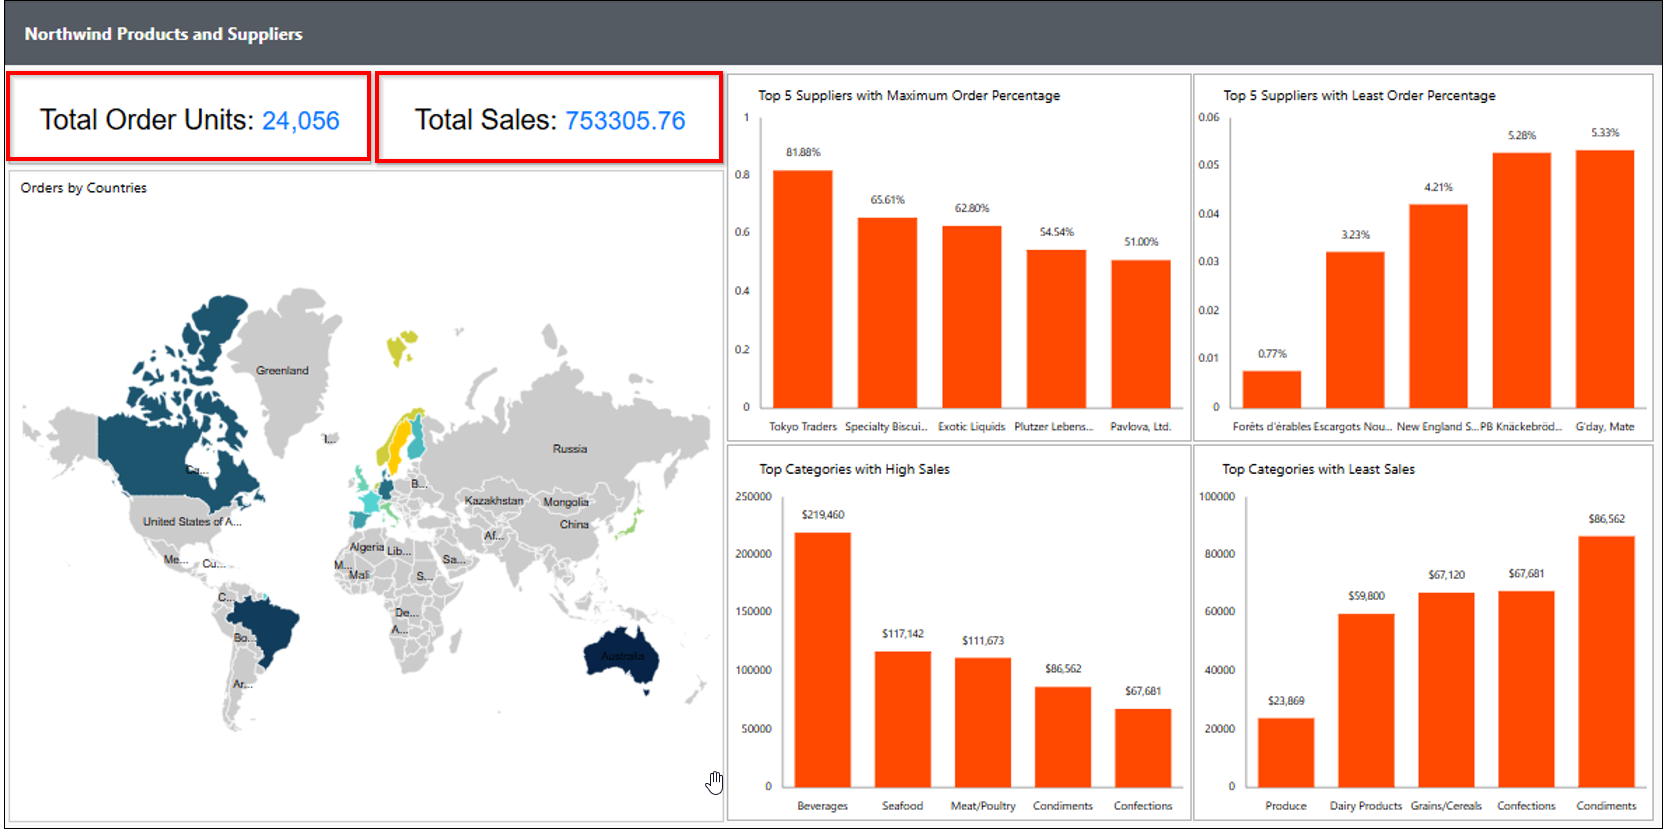Click the Northwind Products and Suppliers title
Image resolution: width=1663 pixels, height=829 pixels.
click(163, 34)
